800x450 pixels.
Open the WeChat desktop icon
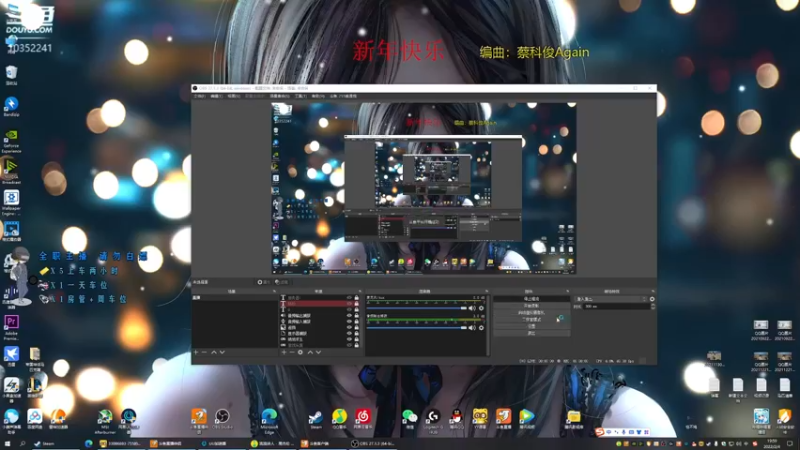coord(409,419)
